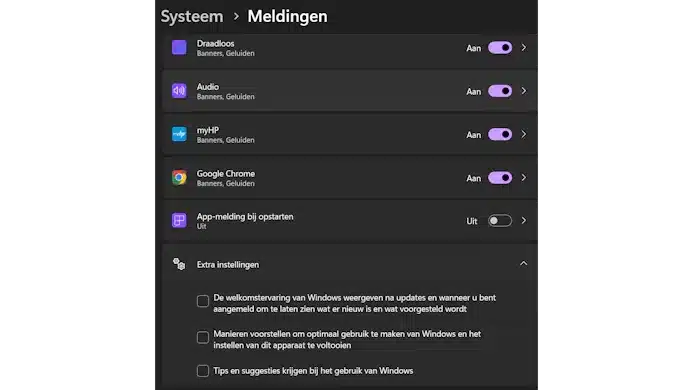This screenshot has height=390, width=693.
Task: Check Tips en suggesties krijgen checkbox
Action: coord(203,371)
